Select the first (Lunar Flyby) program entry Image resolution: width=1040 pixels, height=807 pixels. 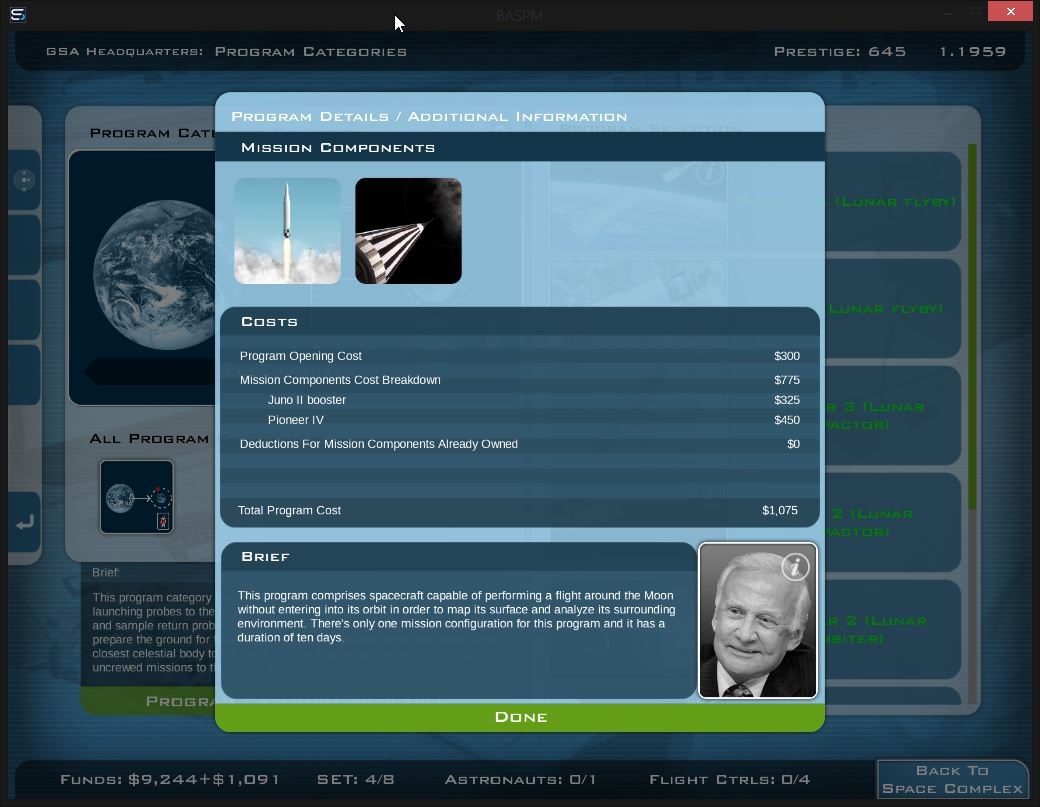click(x=893, y=202)
